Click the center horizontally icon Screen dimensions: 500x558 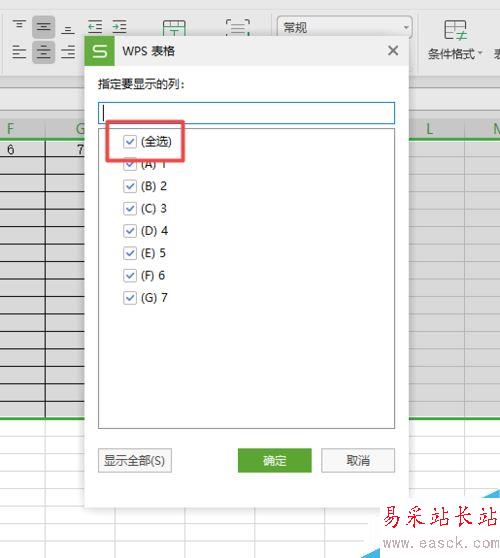click(x=43, y=52)
